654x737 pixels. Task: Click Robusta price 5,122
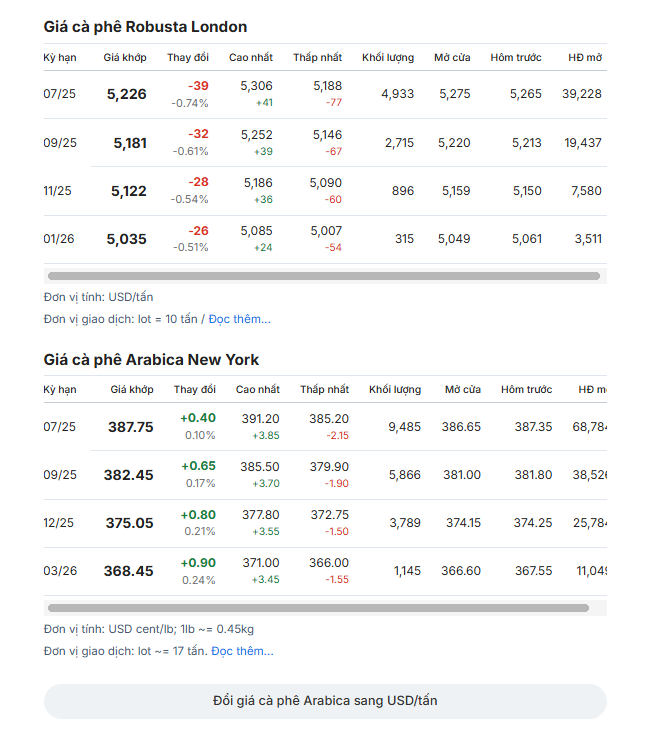pos(129,191)
